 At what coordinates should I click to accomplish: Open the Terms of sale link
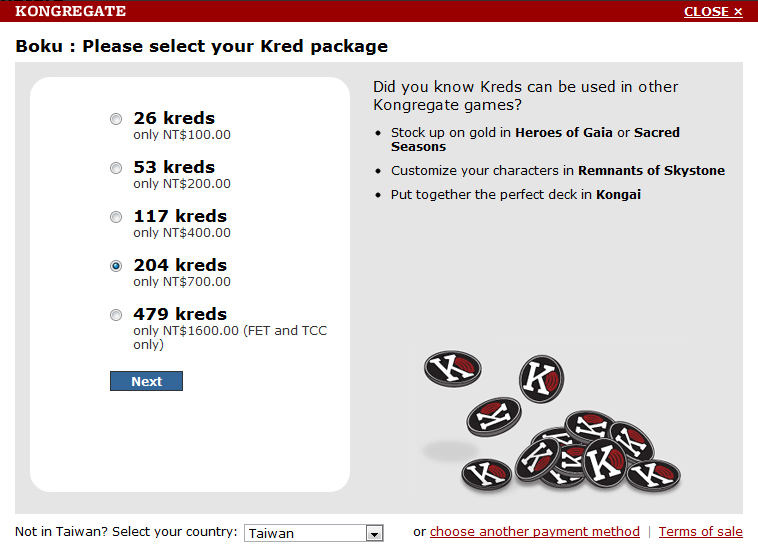(700, 532)
